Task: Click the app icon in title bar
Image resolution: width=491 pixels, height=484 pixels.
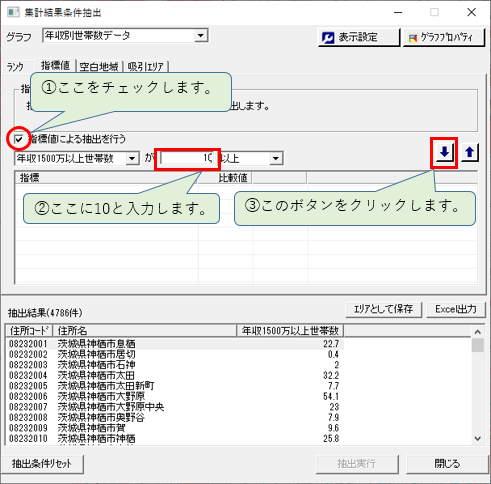Action: [x=13, y=12]
